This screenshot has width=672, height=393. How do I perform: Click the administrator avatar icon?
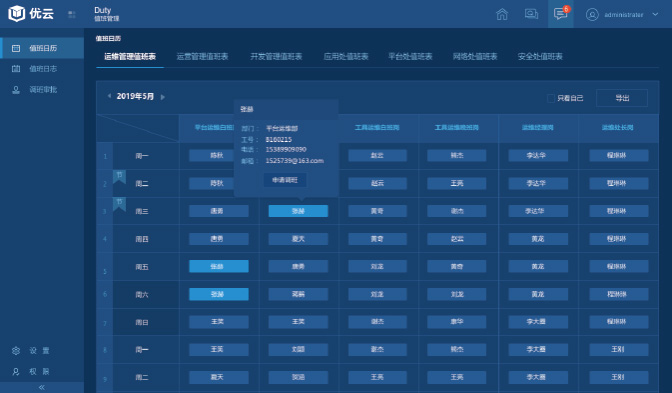[592, 15]
